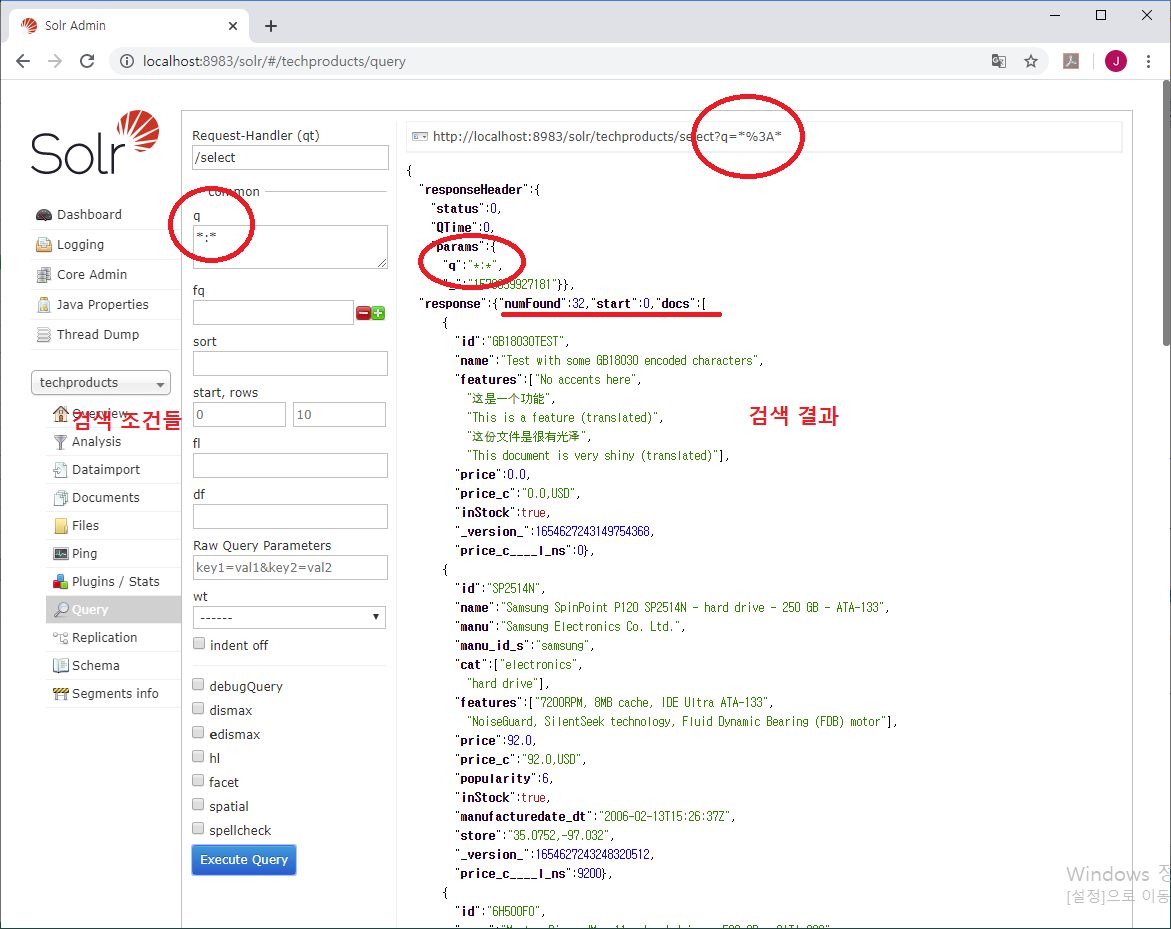The width and height of the screenshot is (1171, 929).
Task: Select the Query menu item
Action: coord(114,609)
